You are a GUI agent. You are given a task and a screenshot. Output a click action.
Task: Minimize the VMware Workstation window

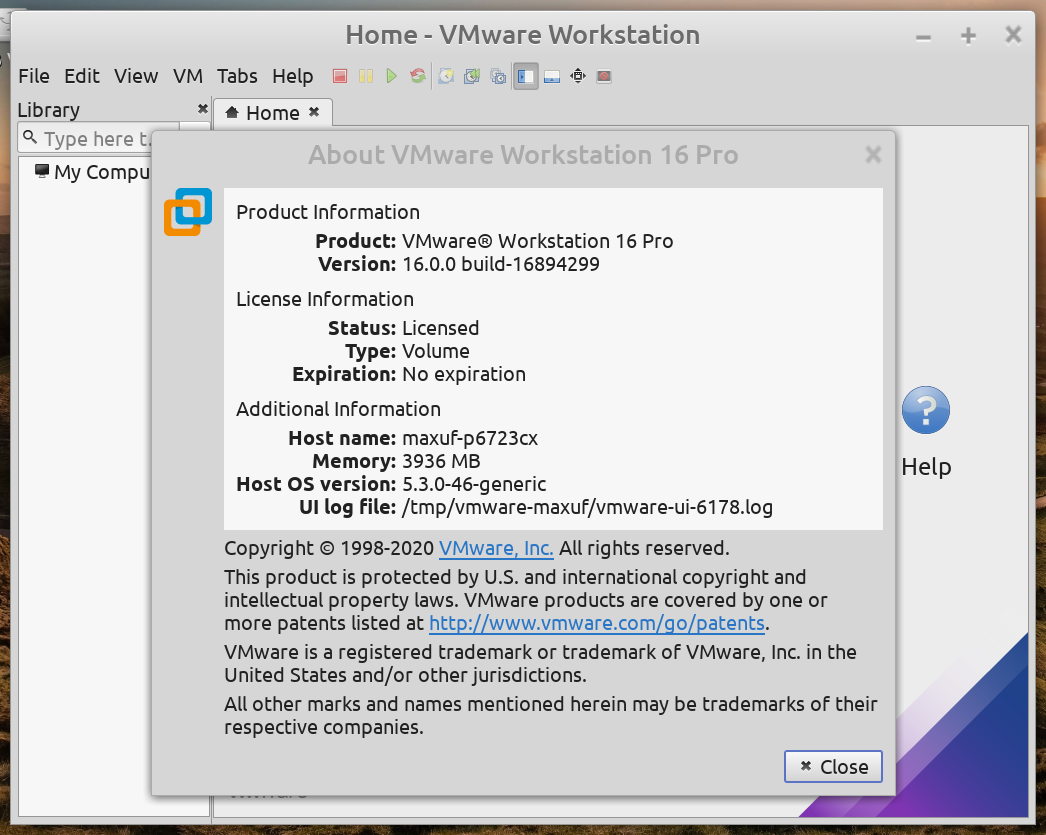pyautogui.click(x=923, y=37)
